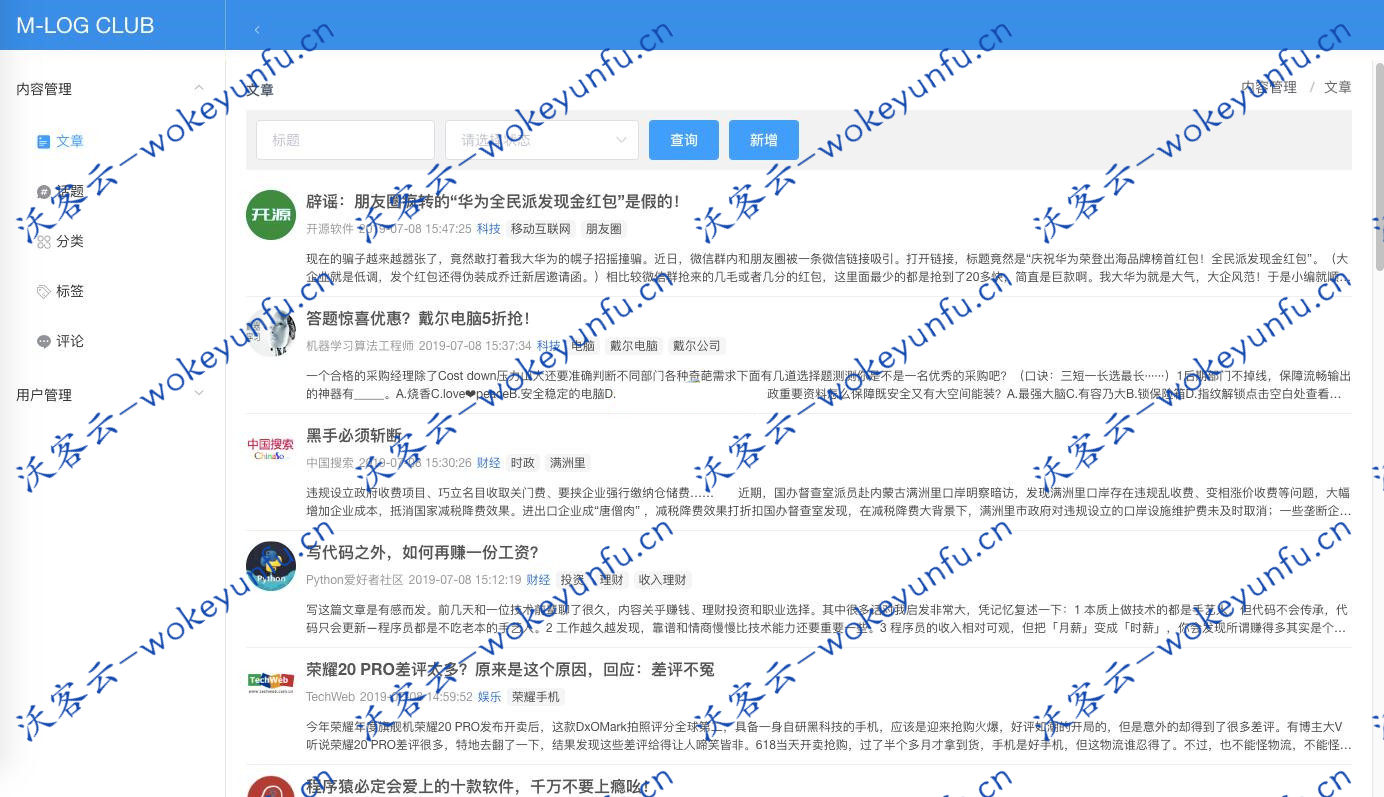
Task: Click 财经 category on the 写代码之外 article
Action: click(538, 580)
